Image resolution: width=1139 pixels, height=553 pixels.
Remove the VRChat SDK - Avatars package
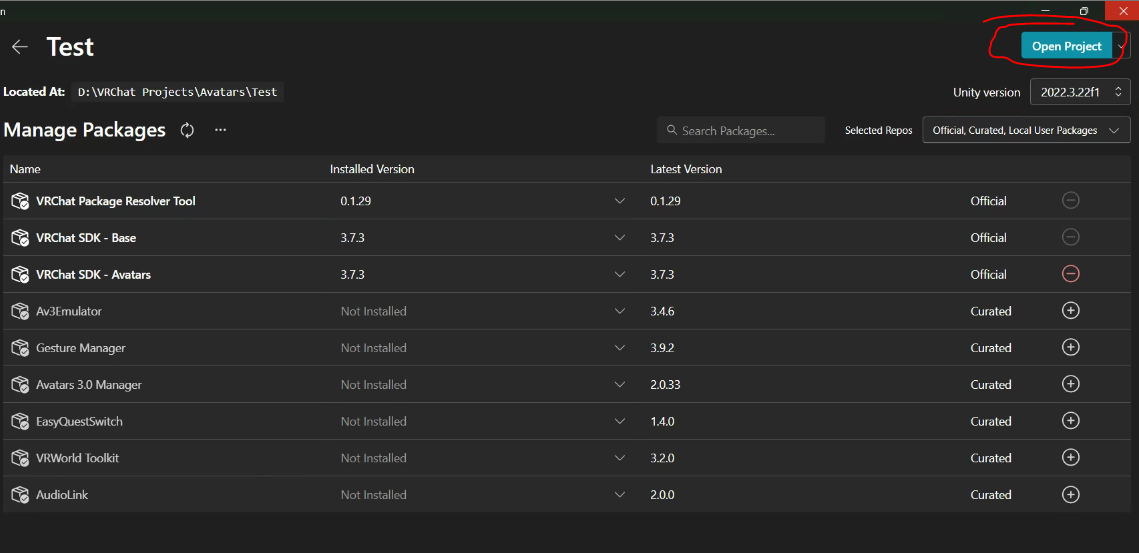pos(1070,273)
